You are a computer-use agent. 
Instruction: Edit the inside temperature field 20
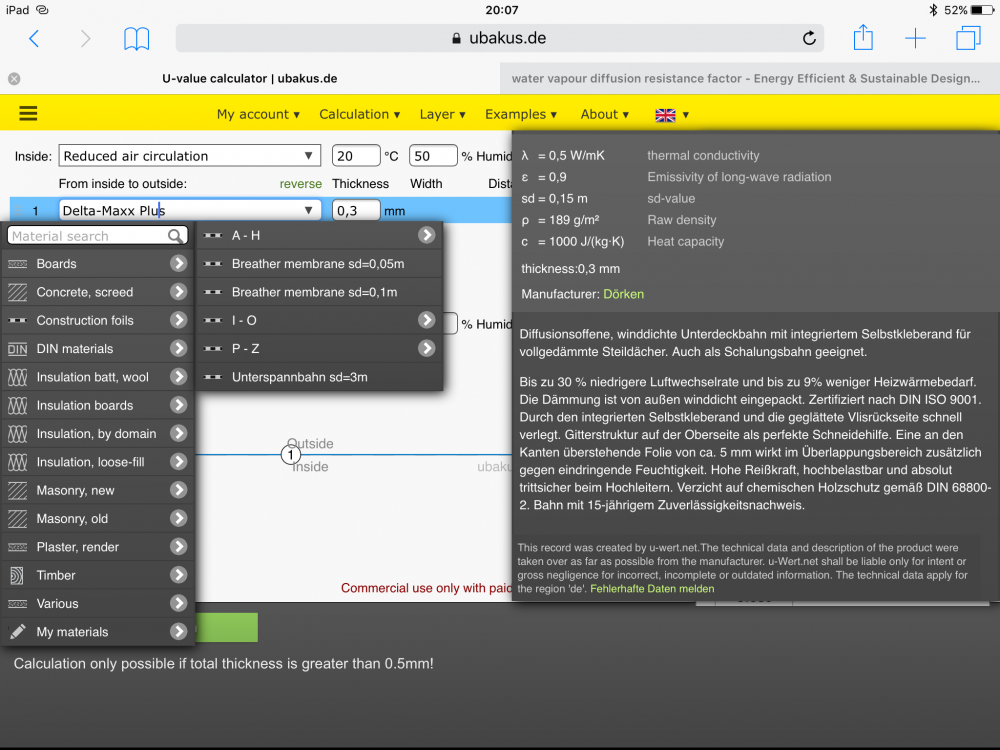click(355, 156)
